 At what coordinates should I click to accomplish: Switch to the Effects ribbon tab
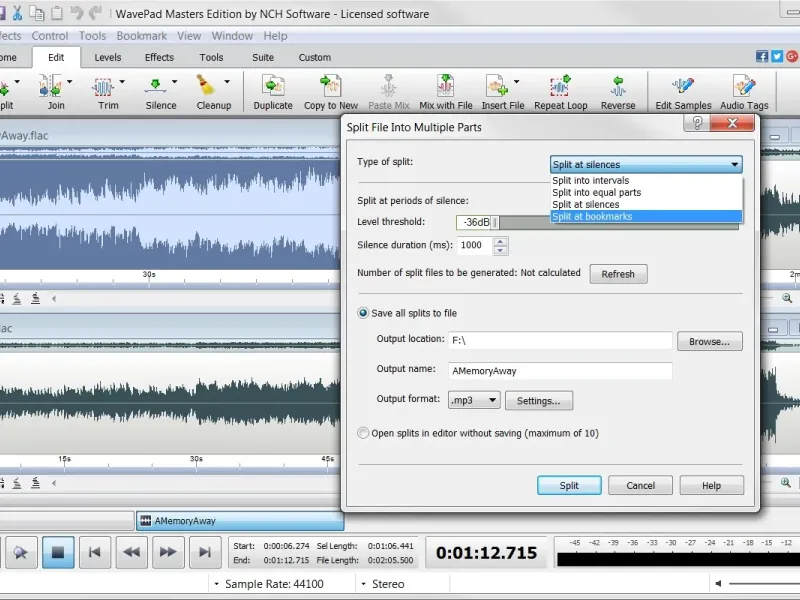pos(159,57)
